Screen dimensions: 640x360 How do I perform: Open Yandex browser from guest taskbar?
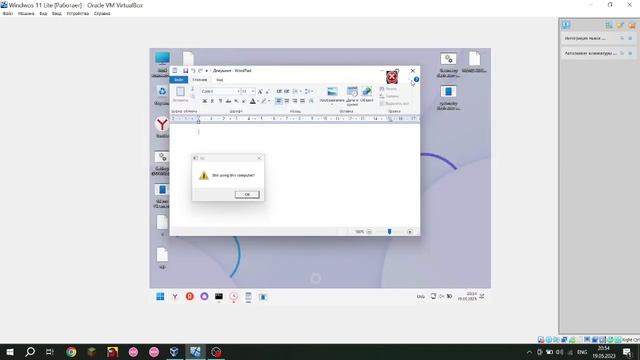click(x=175, y=297)
